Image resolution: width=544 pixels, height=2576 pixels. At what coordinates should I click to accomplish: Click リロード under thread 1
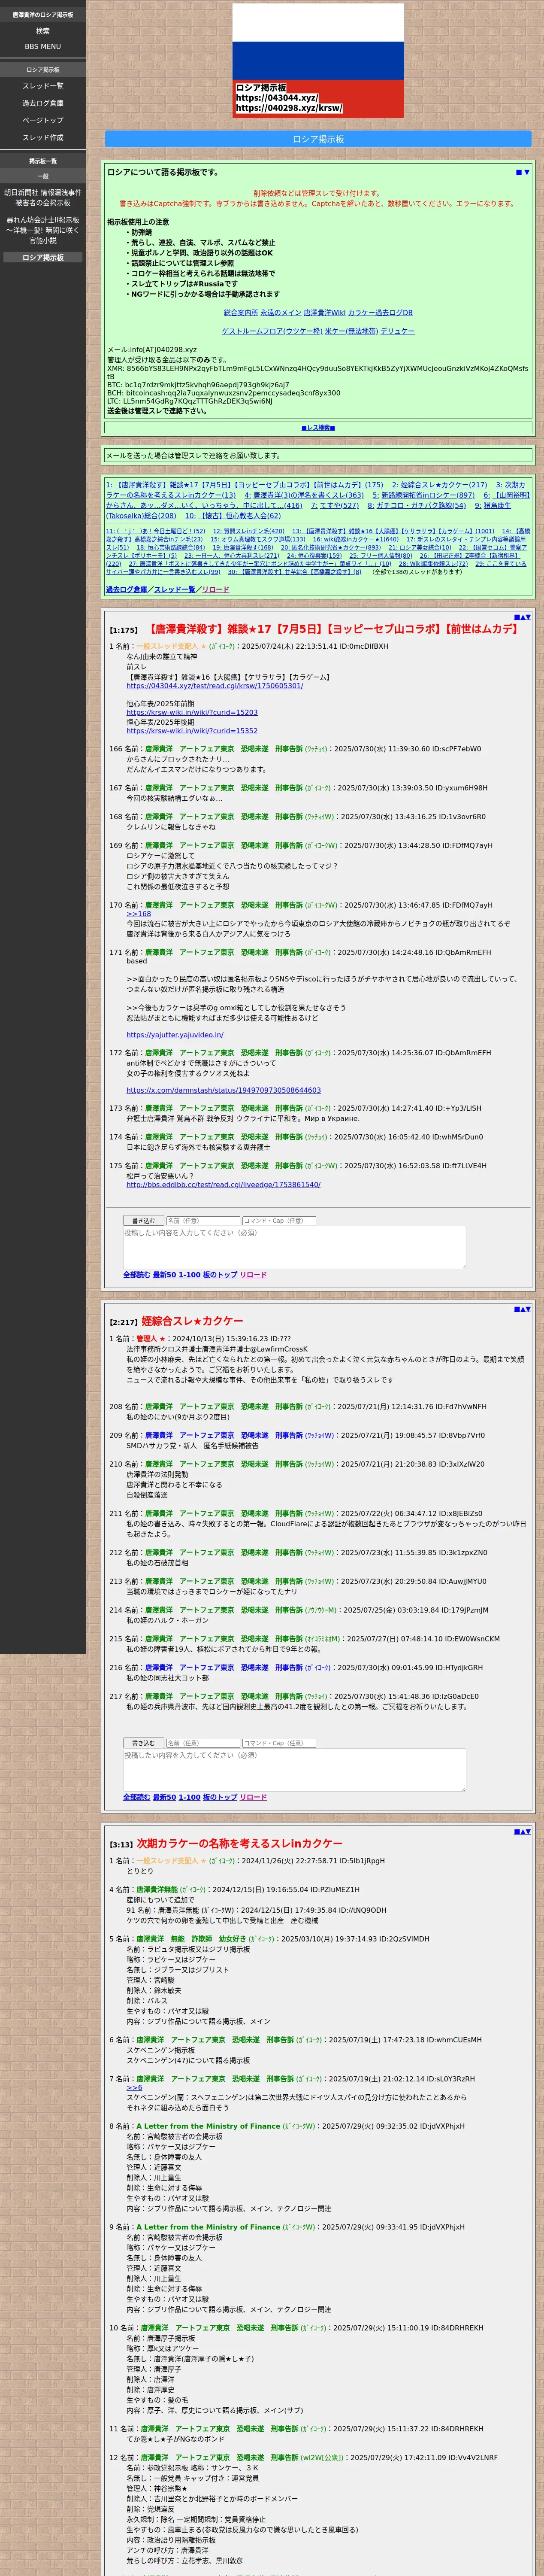pyautogui.click(x=253, y=1275)
